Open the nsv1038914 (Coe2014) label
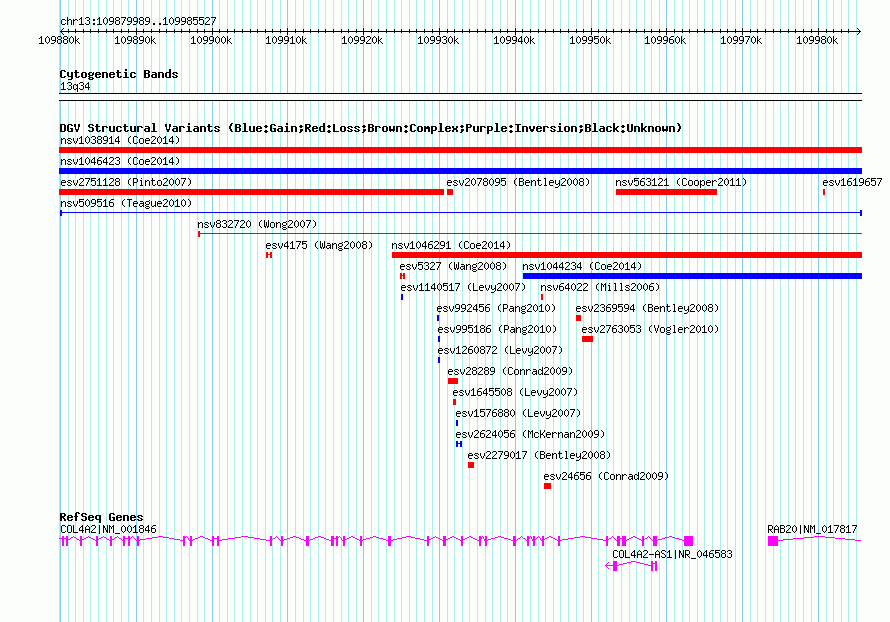 click(x=120, y=140)
